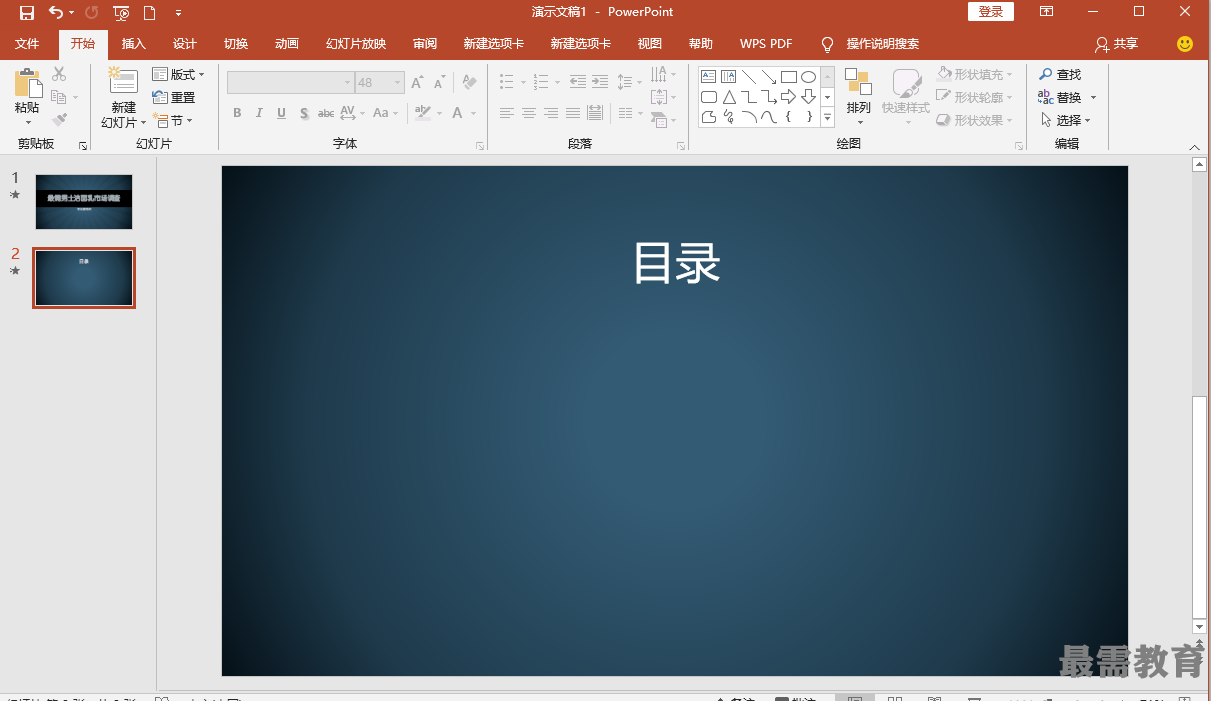The width and height of the screenshot is (1211, 701).
Task: Pick the arrow line shape
Action: pos(768,77)
